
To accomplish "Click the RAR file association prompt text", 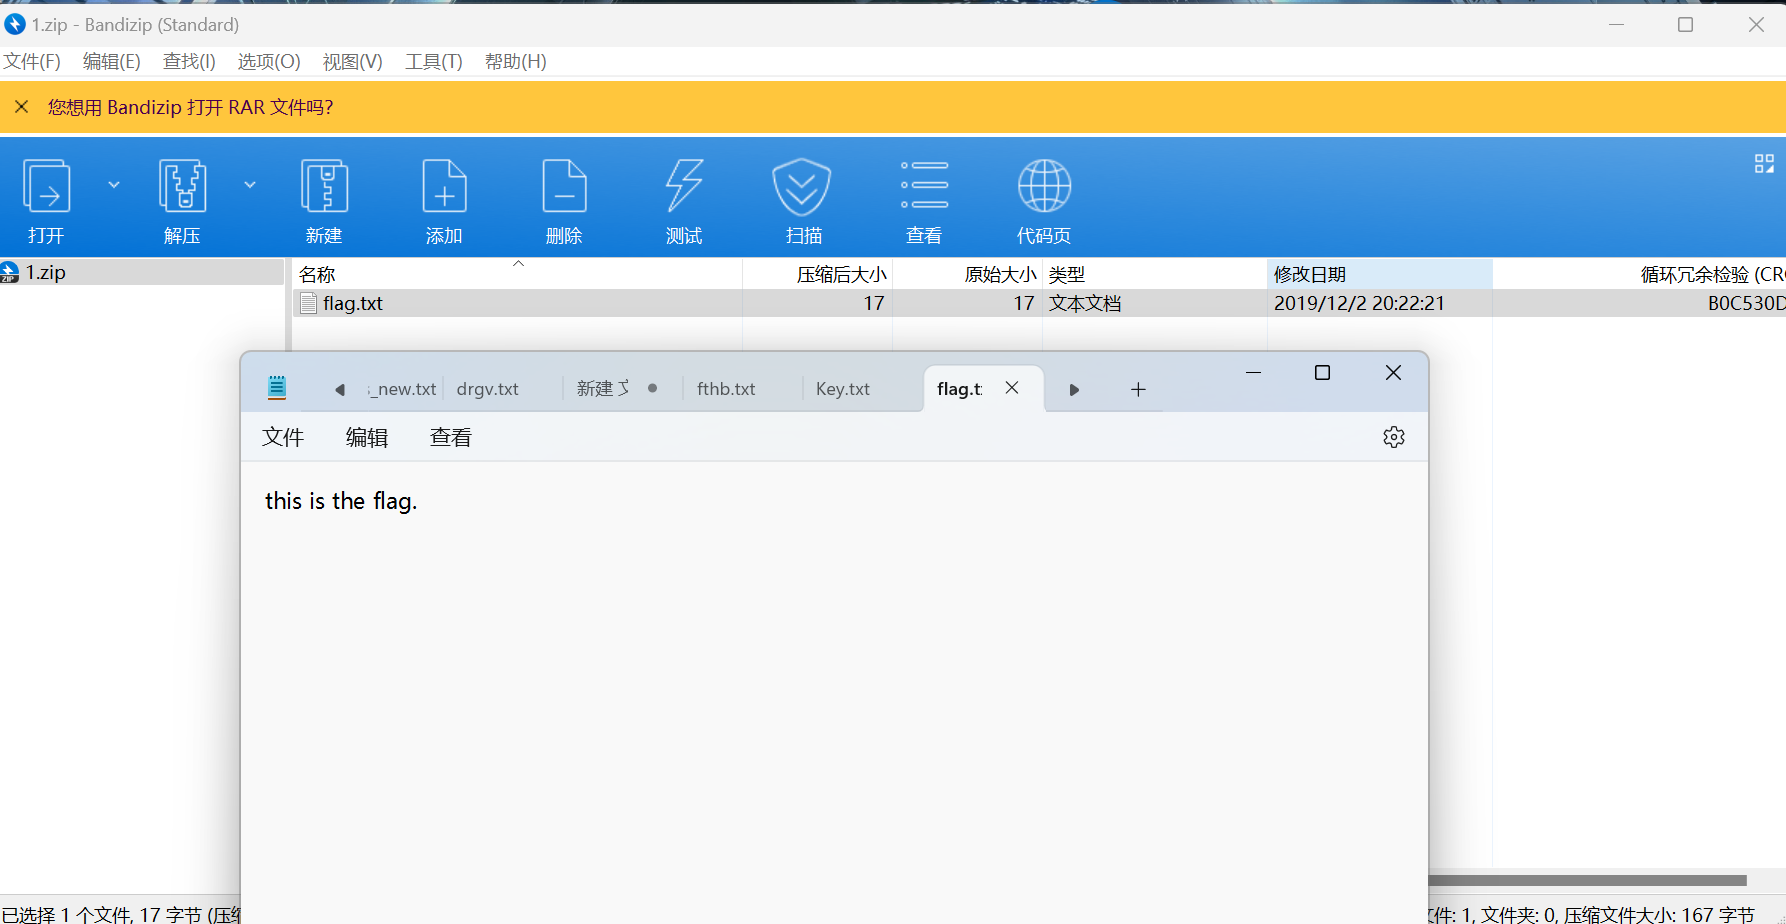I will 190,107.
